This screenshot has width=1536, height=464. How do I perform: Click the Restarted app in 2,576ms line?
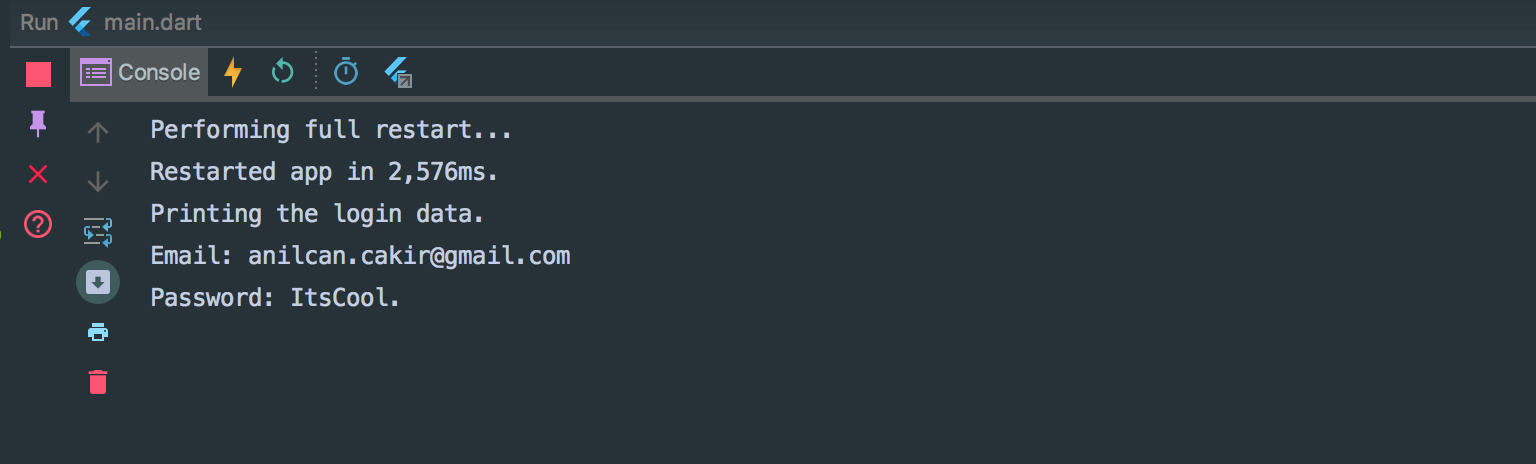(x=324, y=172)
